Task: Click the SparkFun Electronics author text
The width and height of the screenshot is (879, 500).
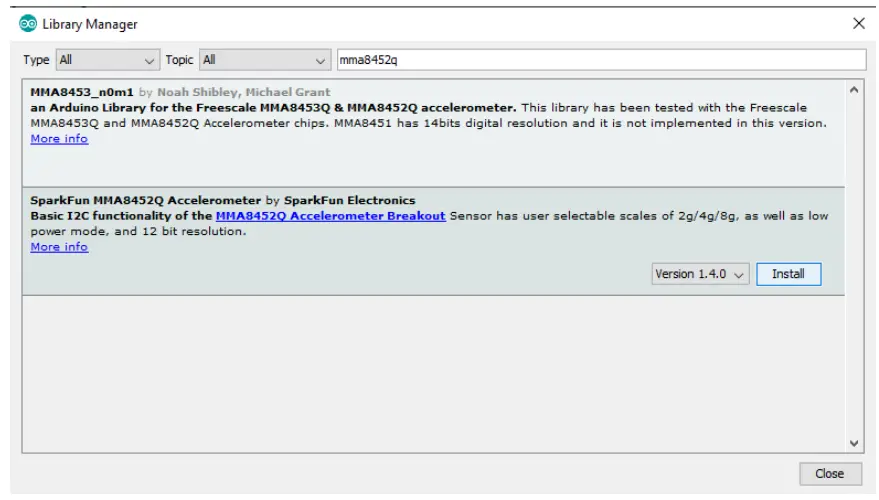Action: pos(349,201)
